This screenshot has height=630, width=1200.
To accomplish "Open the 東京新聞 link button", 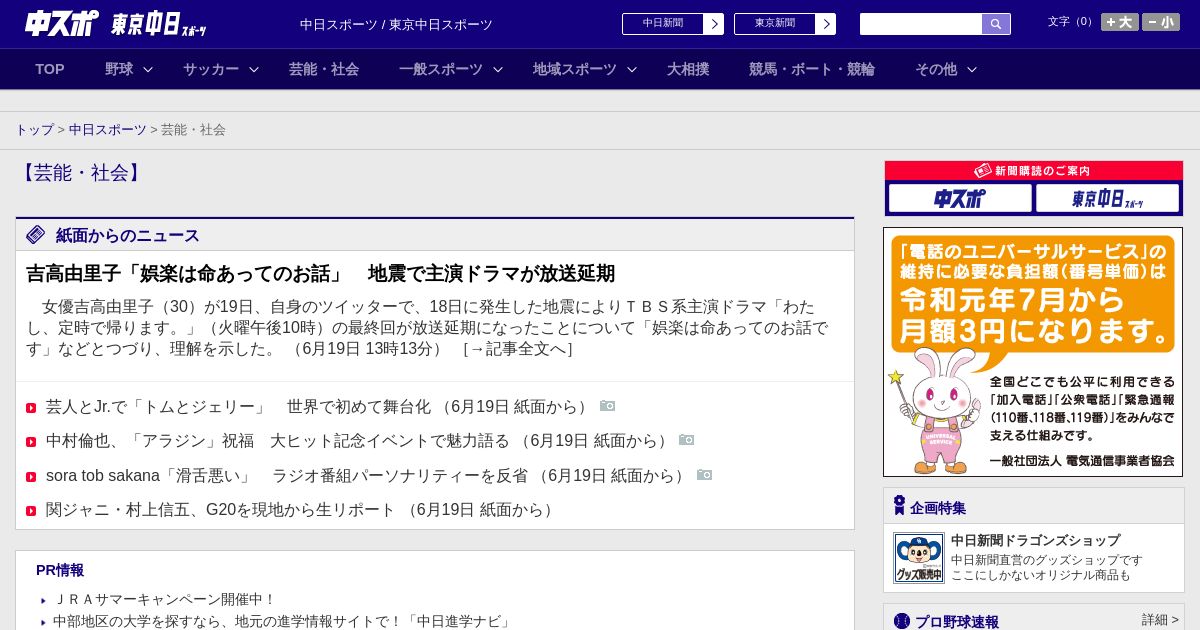I will click(775, 24).
